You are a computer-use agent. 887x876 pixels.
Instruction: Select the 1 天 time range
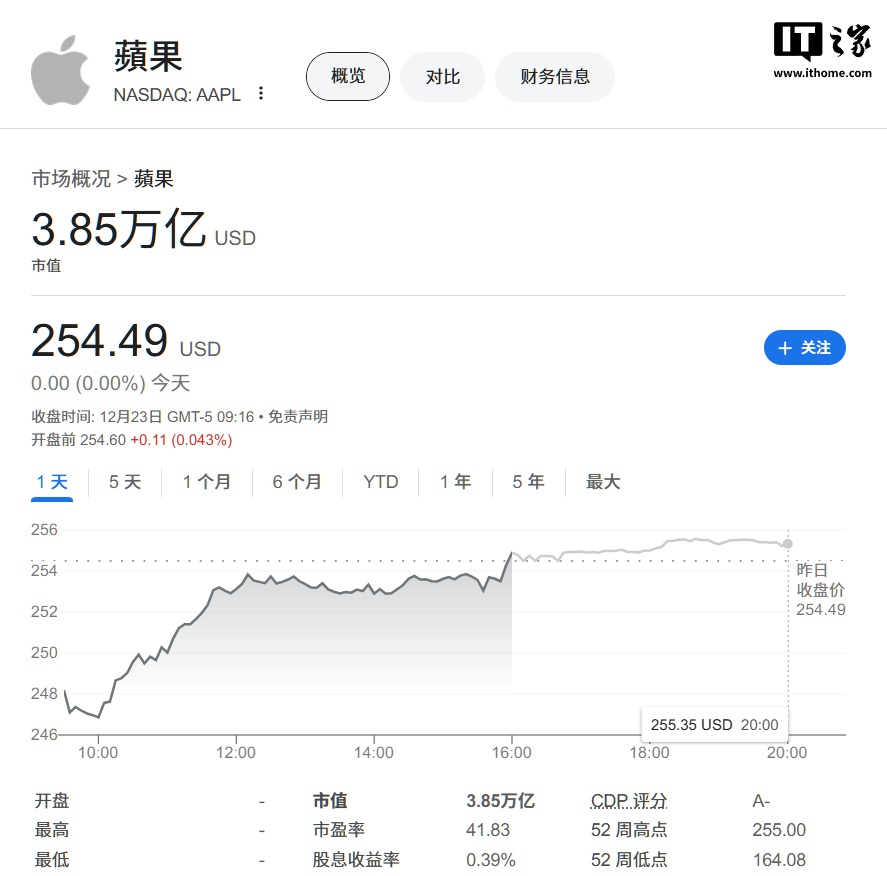(52, 482)
